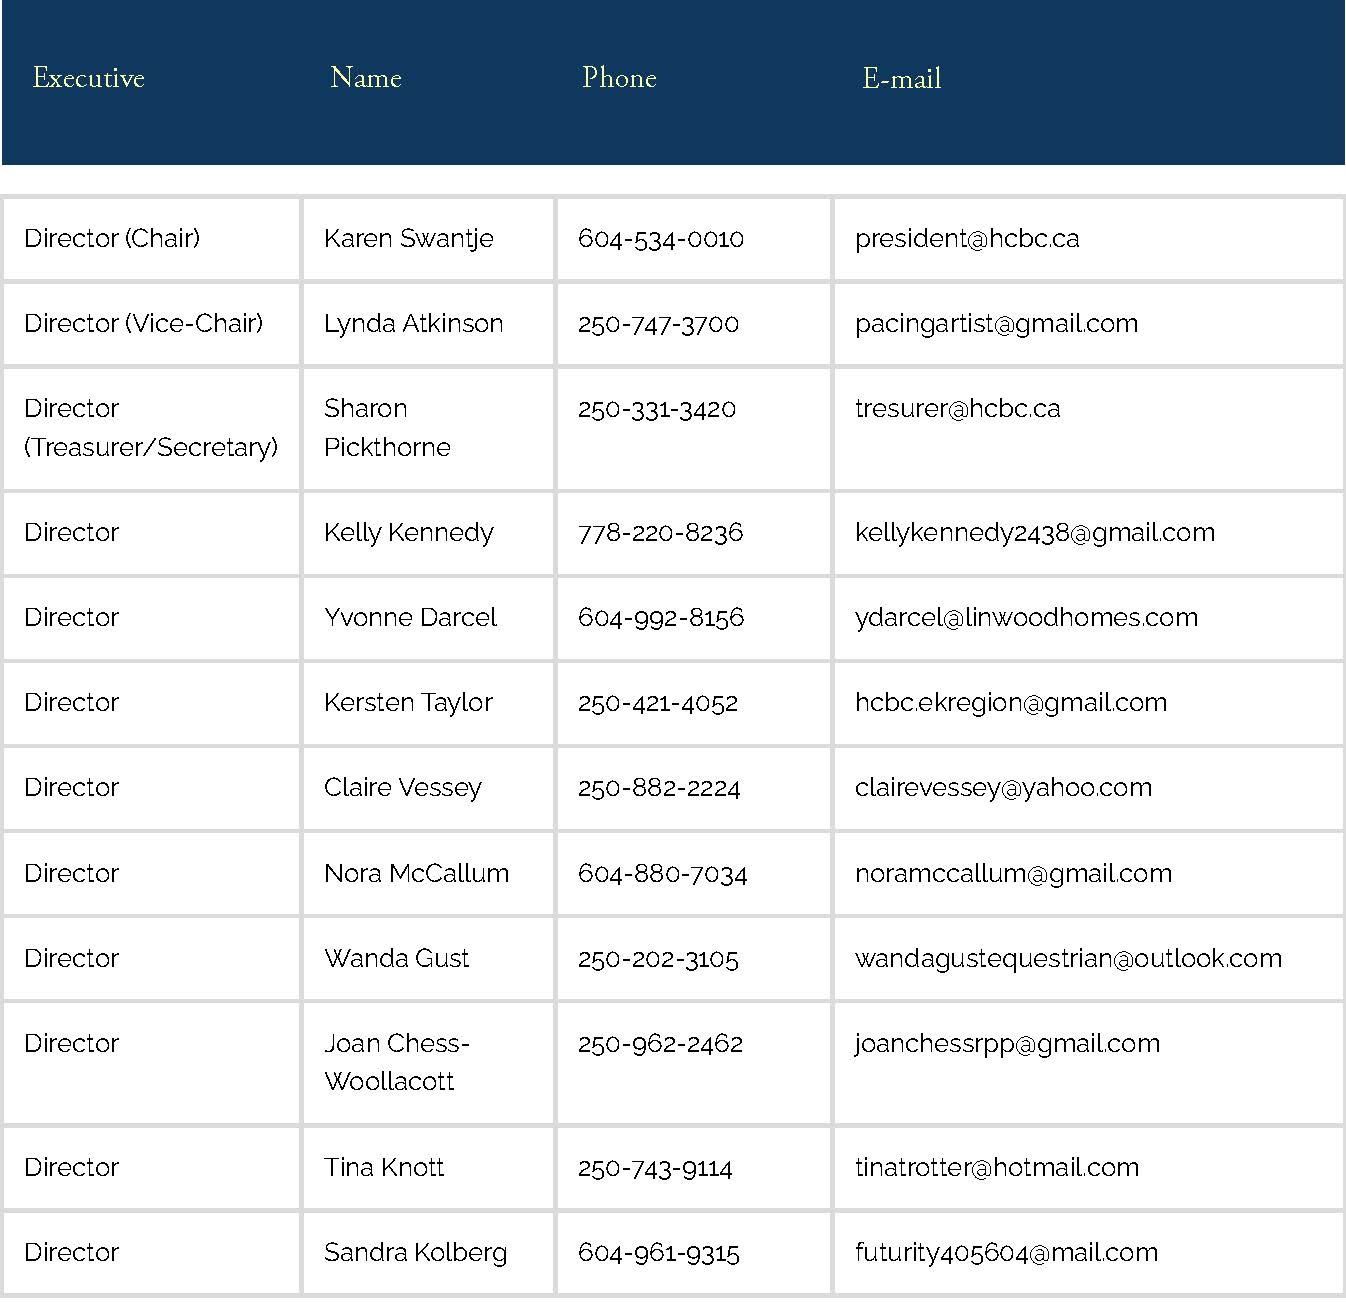Screen dimensions: 1346x1302
Task: Click phone number 250-421-4052
Action: tap(658, 702)
